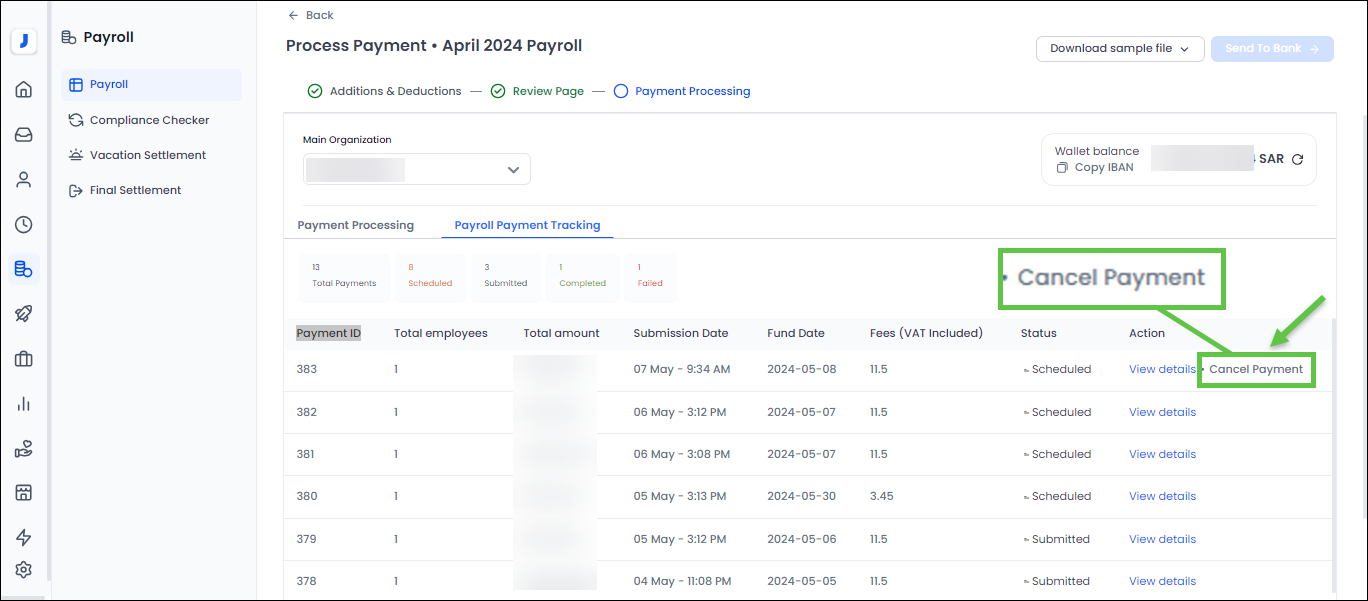1368x601 pixels.
Task: Cancel payment for Payment ID 383
Action: click(1256, 369)
